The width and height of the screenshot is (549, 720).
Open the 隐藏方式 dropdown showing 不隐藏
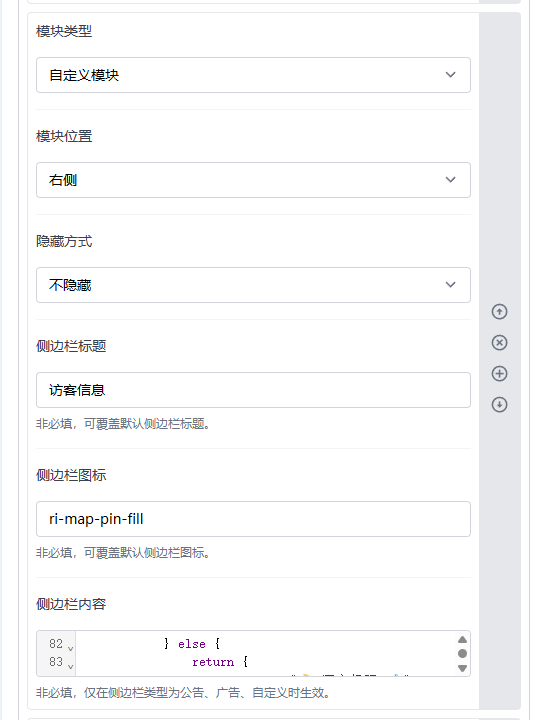tap(253, 285)
